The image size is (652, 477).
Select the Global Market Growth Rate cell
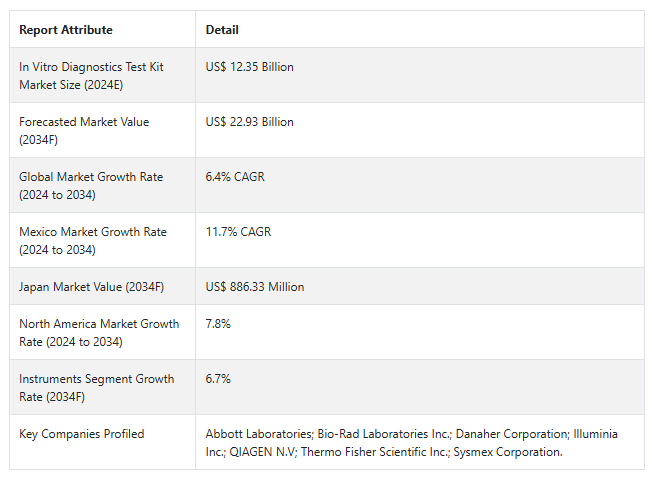[x=91, y=186]
